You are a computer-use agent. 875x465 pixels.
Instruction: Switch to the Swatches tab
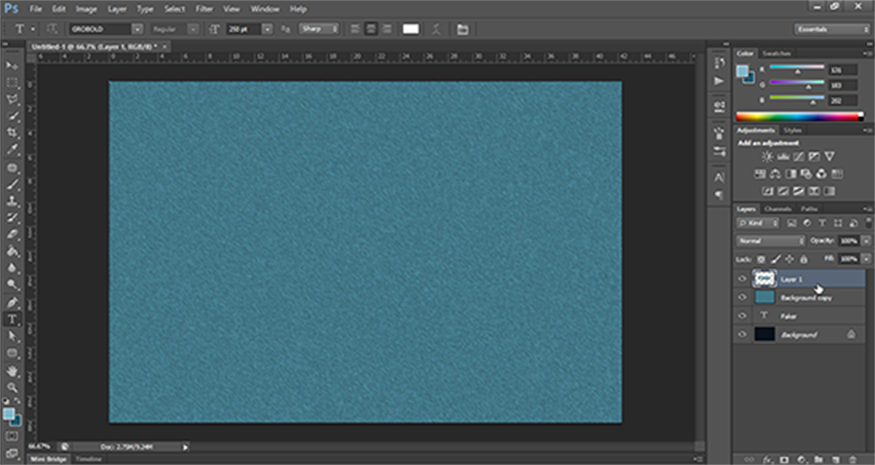(x=777, y=53)
